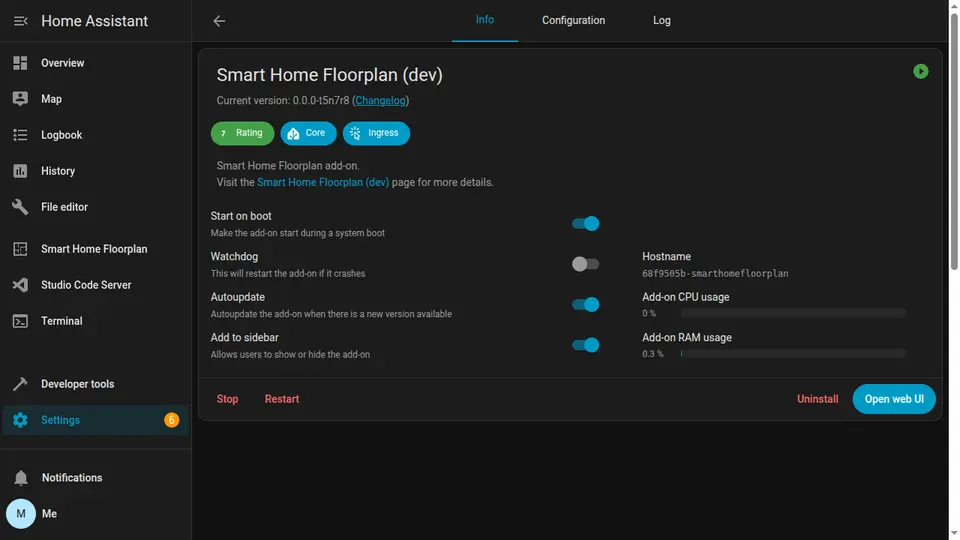This screenshot has height=540, width=960.
Task: Switch to the Info tab
Action: (x=485, y=20)
